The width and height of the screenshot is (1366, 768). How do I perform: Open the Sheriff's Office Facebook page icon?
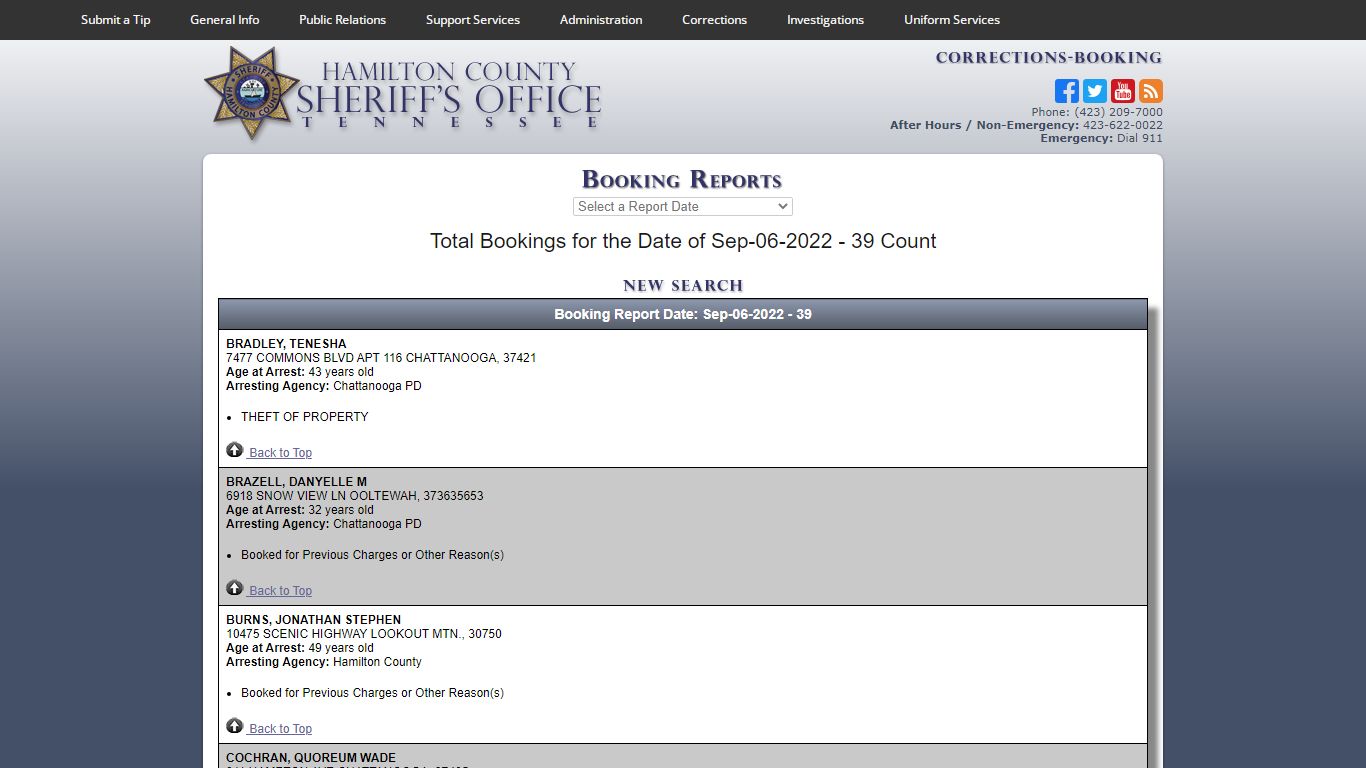click(x=1067, y=91)
